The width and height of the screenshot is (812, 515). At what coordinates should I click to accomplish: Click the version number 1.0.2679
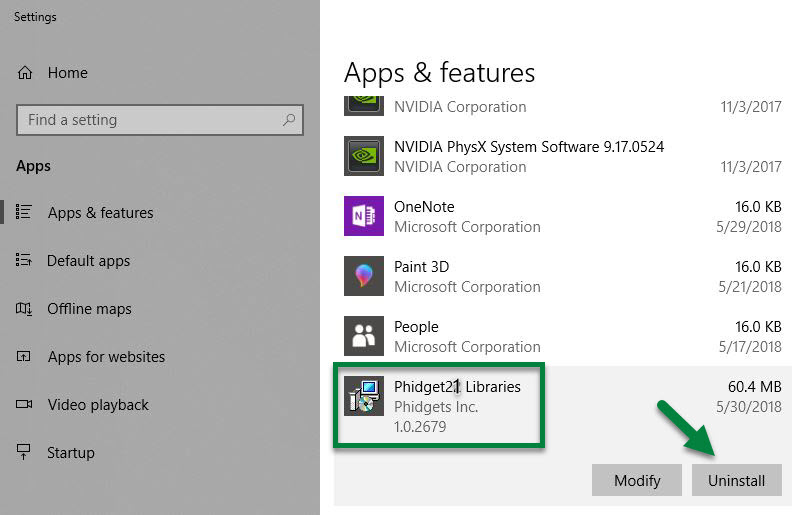[420, 427]
